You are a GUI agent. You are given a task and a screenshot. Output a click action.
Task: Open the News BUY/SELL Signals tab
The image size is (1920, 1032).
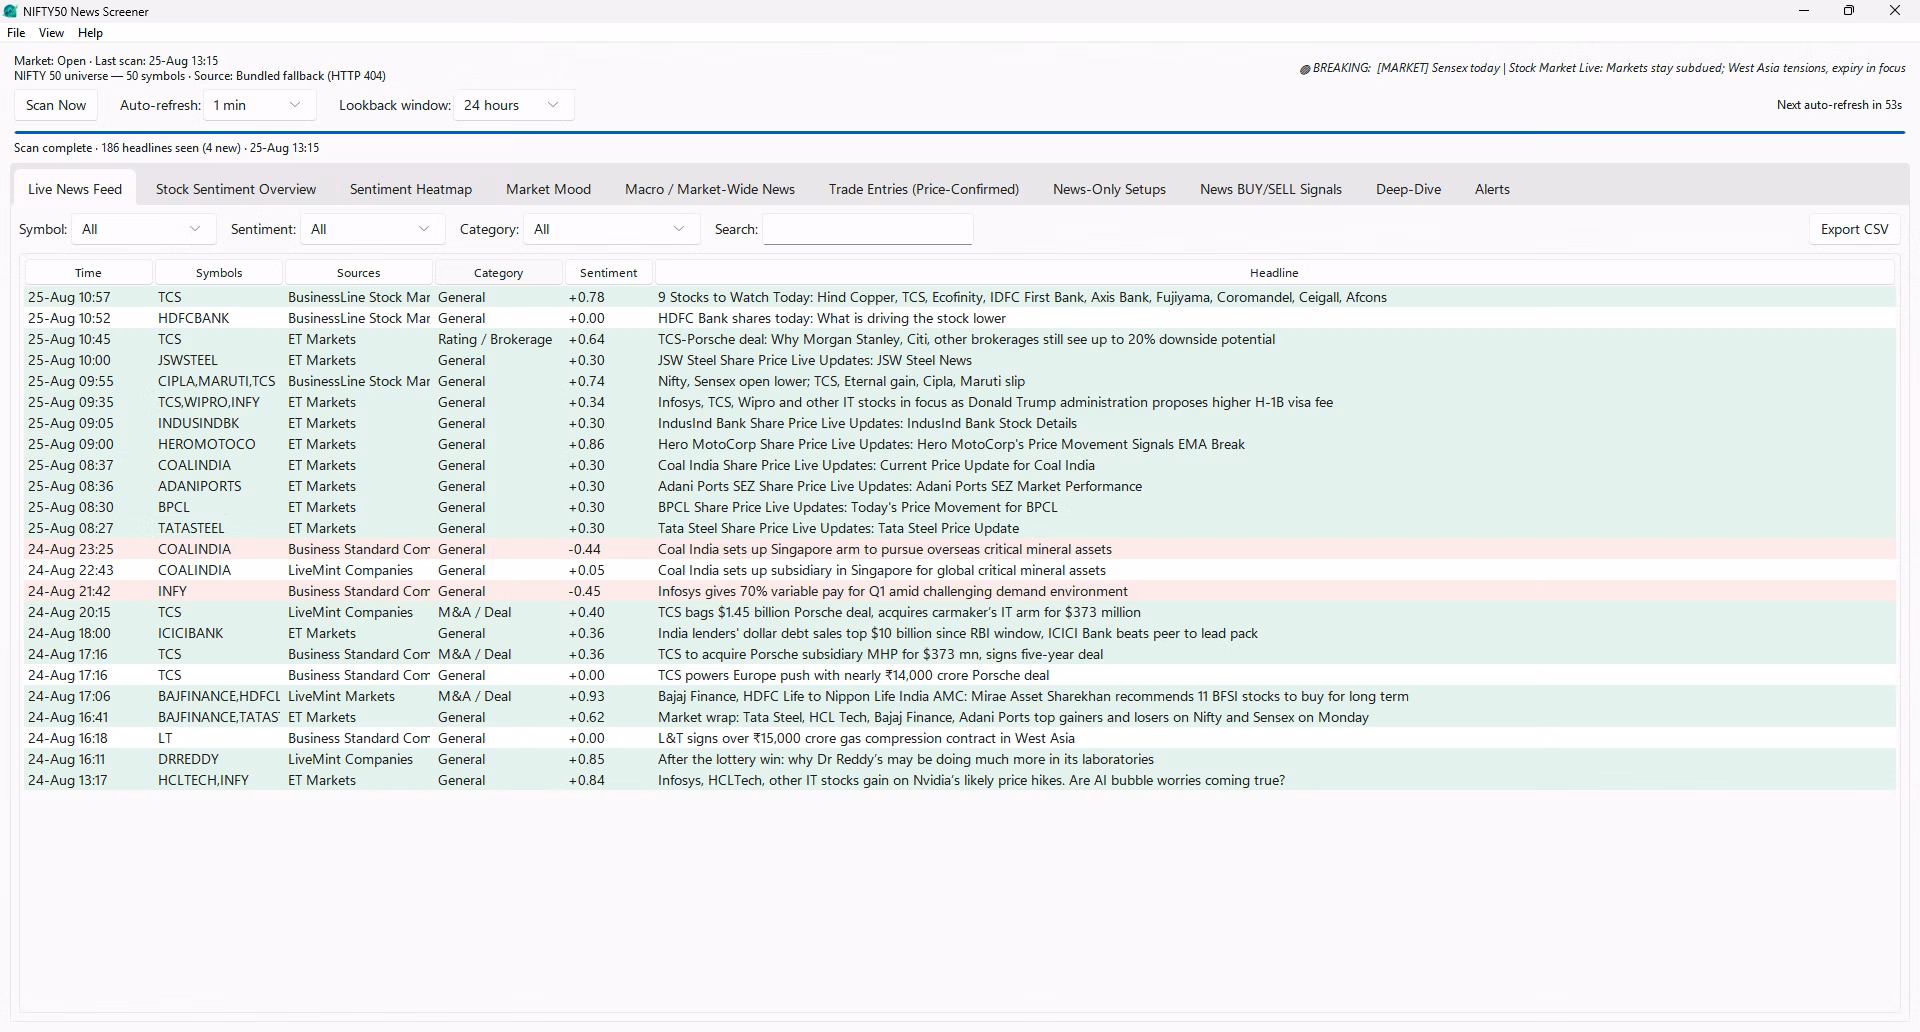(1271, 189)
